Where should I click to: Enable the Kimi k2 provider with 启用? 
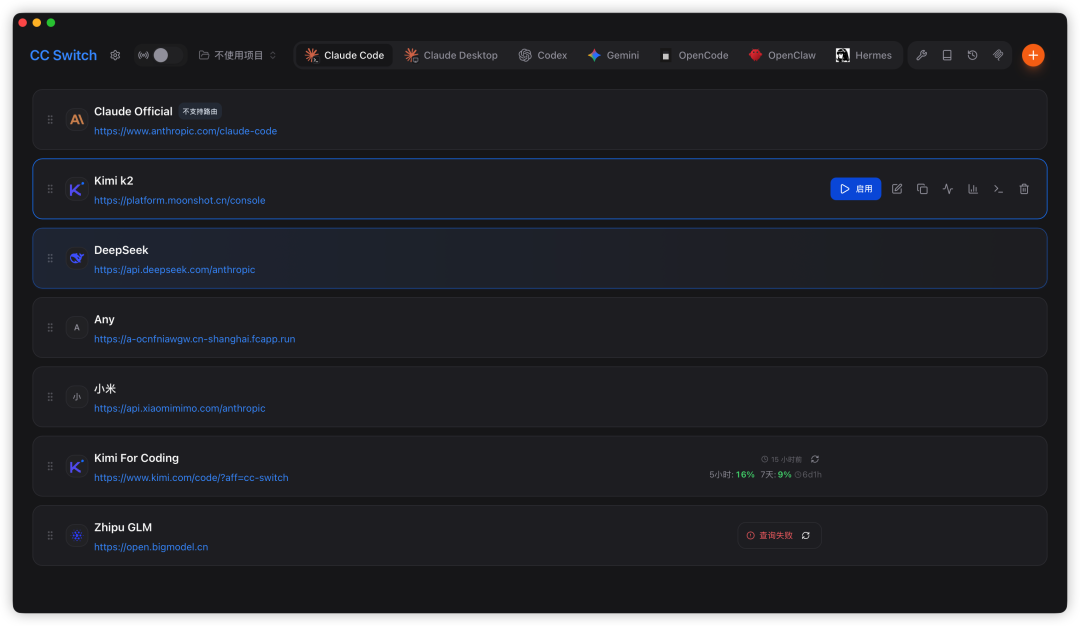tap(855, 189)
